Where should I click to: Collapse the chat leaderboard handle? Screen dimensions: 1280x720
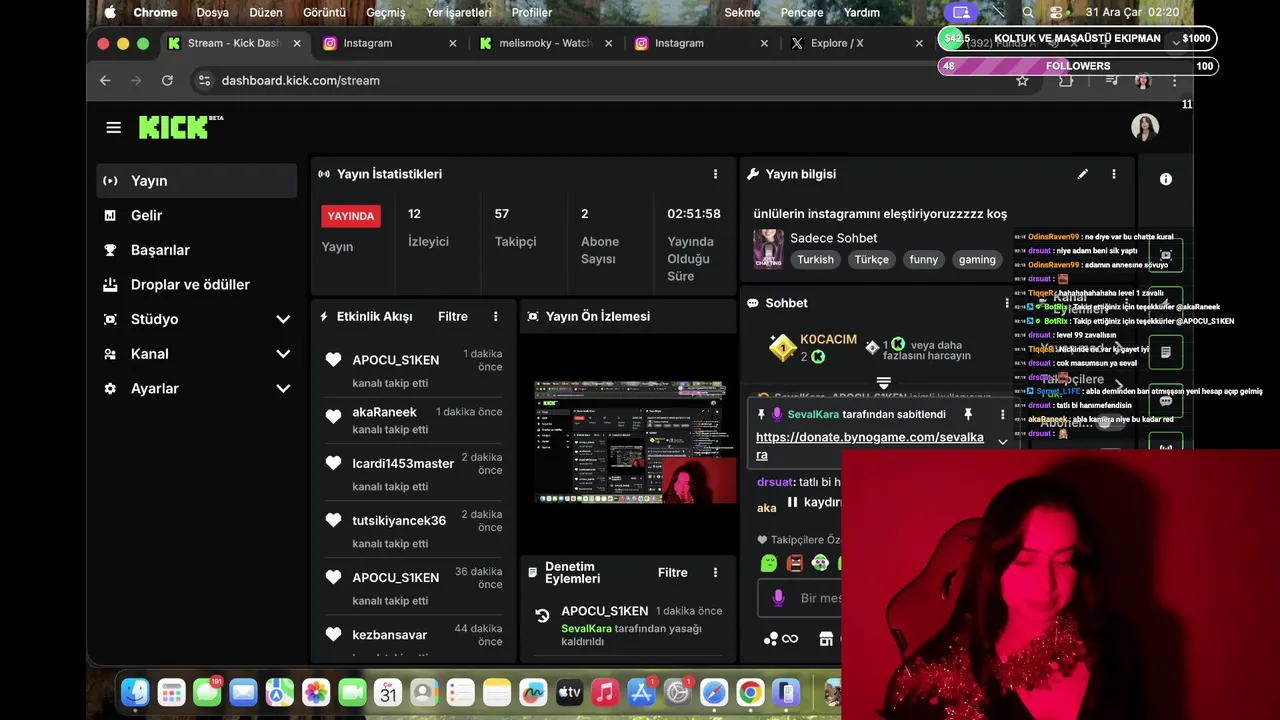pos(883,383)
